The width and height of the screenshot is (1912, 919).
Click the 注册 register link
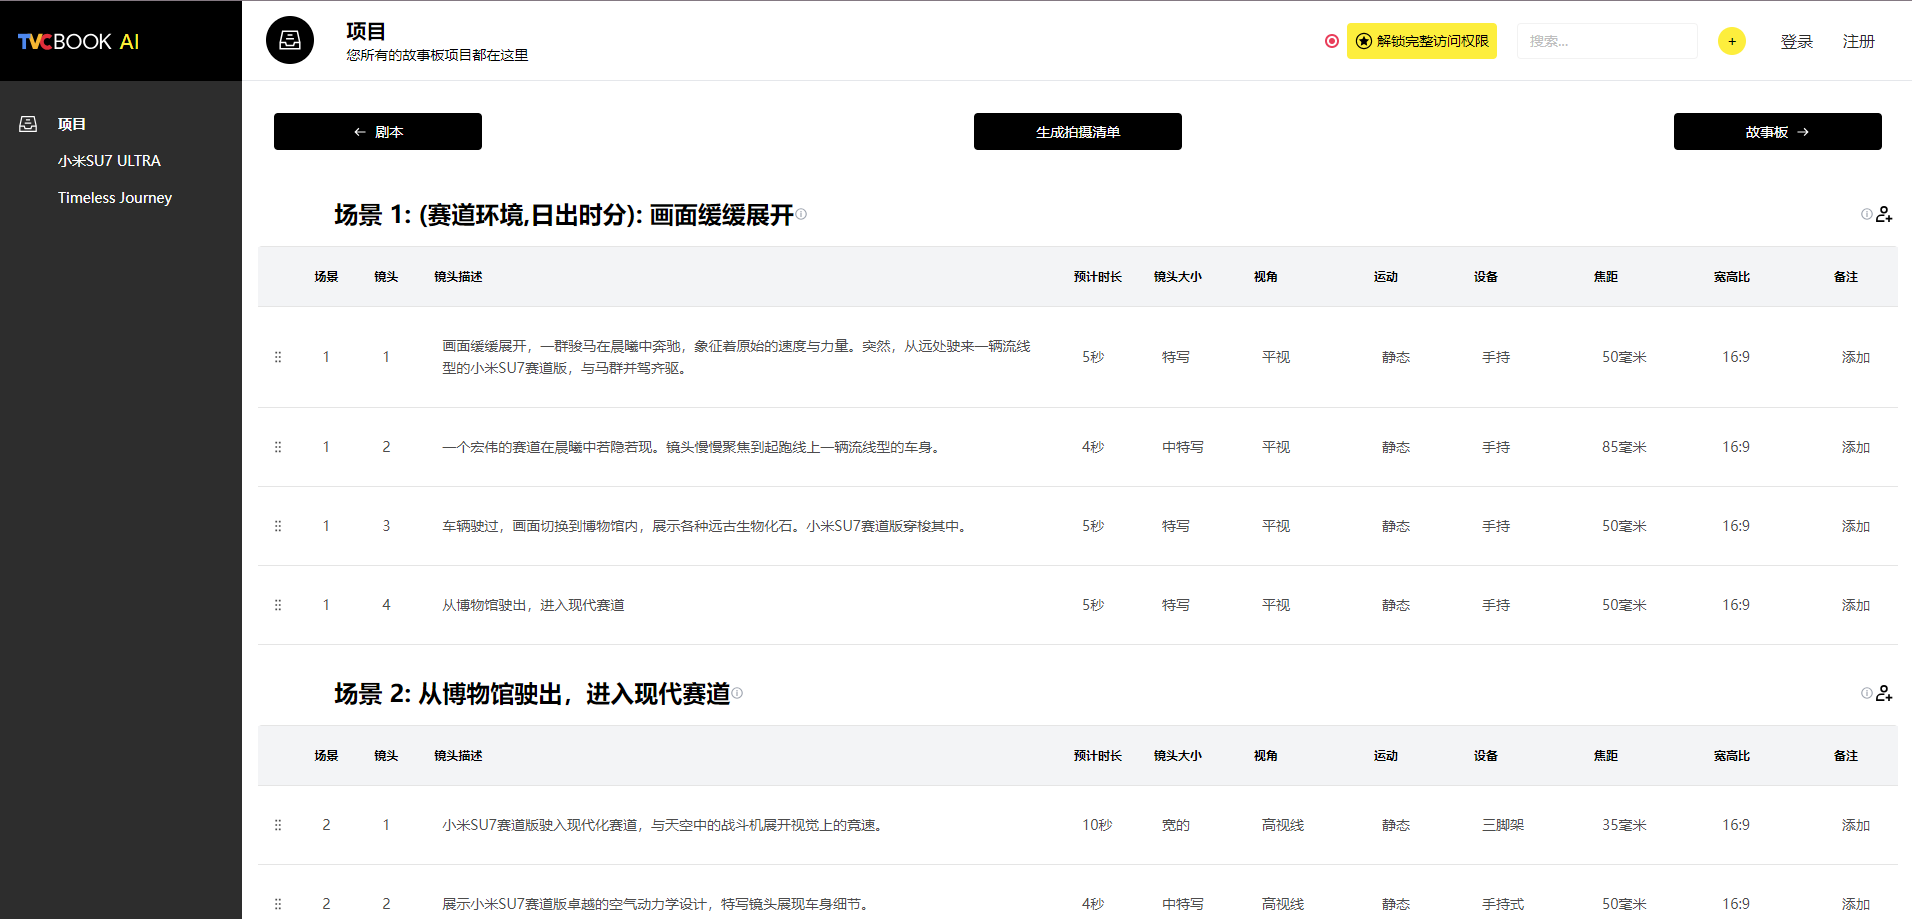1859,41
